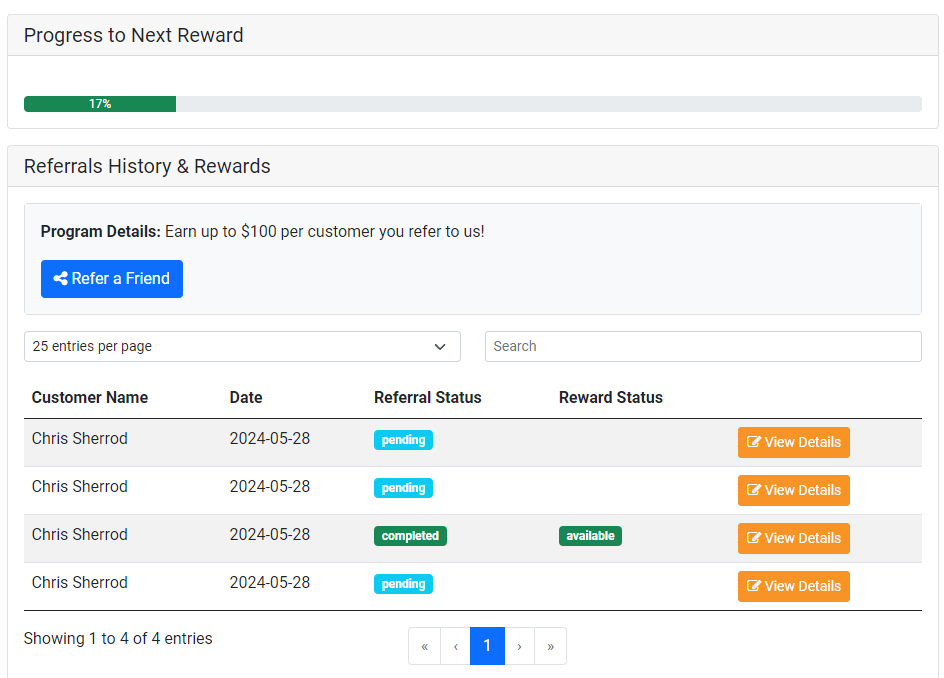
Task: Expand the 25 entries per page dropdown
Action: tap(242, 346)
